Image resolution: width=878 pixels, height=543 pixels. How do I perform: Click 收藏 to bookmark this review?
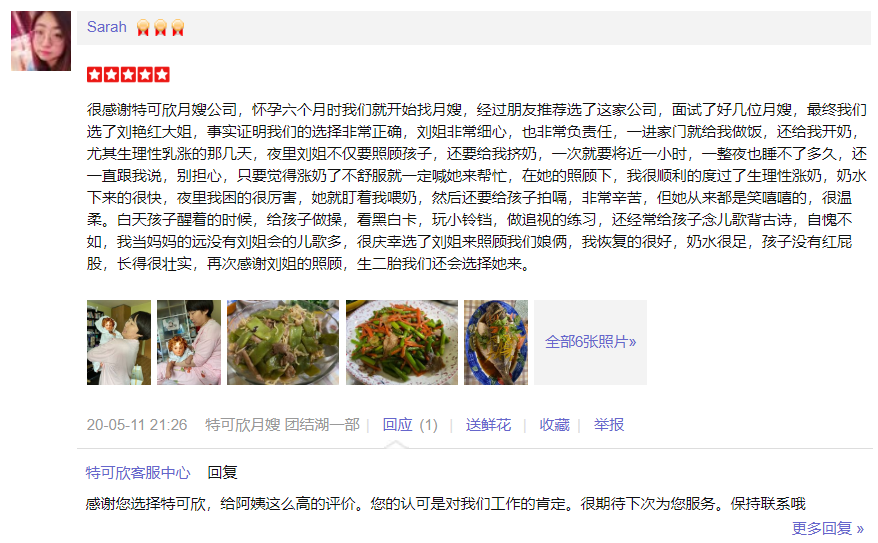(x=554, y=425)
